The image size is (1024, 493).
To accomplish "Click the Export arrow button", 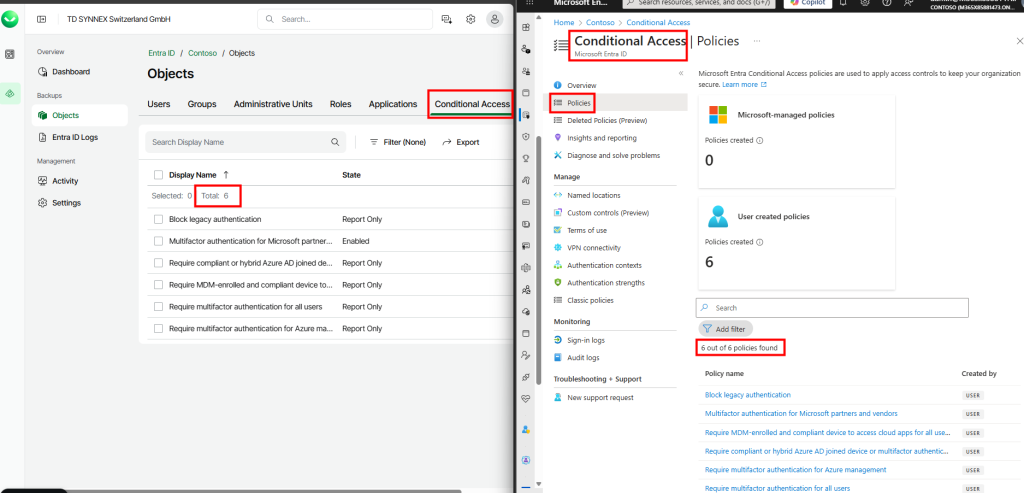I will click(x=461, y=143).
